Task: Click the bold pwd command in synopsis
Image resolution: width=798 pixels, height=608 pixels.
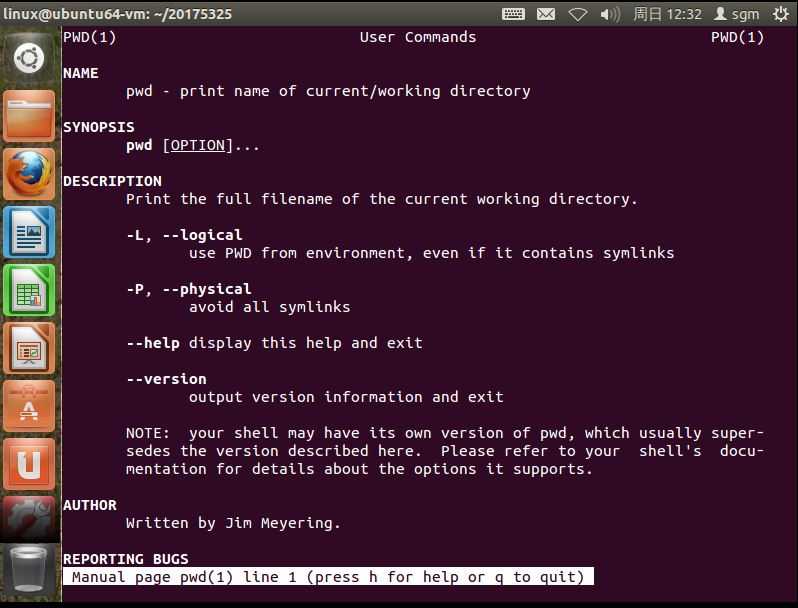Action: click(139, 146)
